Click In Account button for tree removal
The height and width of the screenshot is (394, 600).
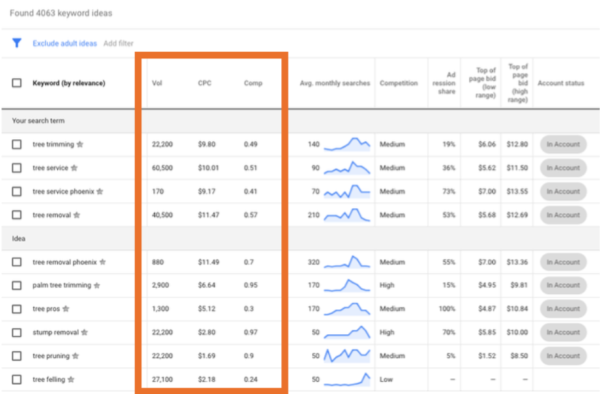(x=563, y=215)
